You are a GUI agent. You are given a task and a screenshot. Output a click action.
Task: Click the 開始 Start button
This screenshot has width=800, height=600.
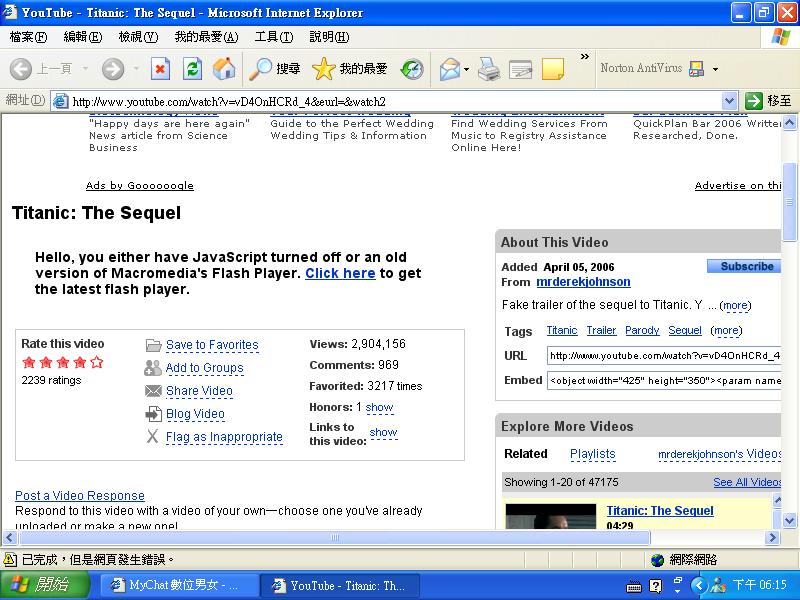coord(44,585)
